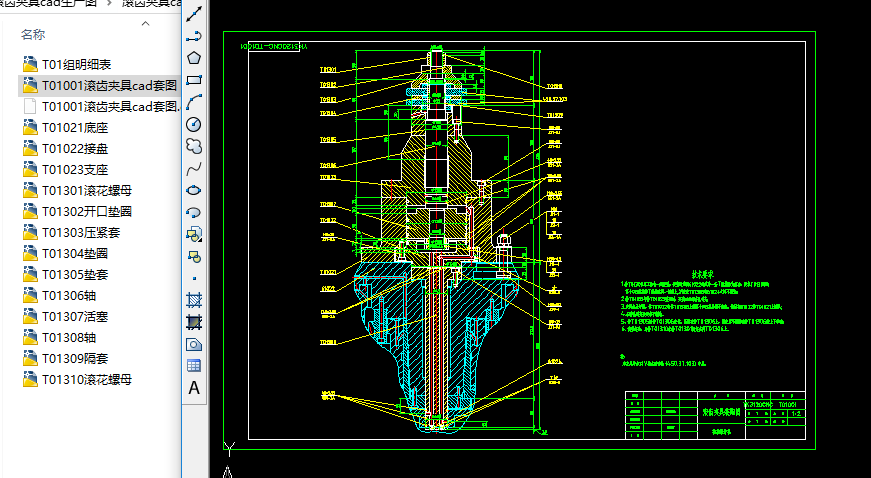Open the Hatch tool
This screenshot has height=478, width=871.
click(194, 299)
